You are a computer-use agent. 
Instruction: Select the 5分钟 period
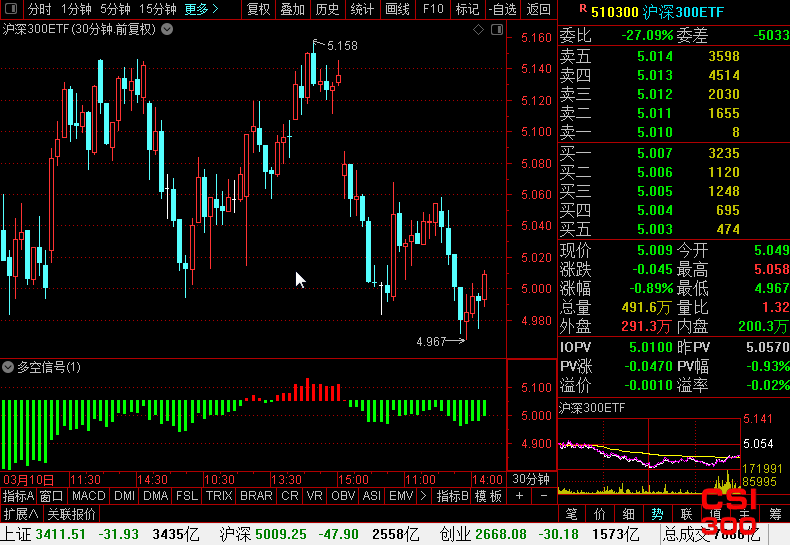click(115, 9)
